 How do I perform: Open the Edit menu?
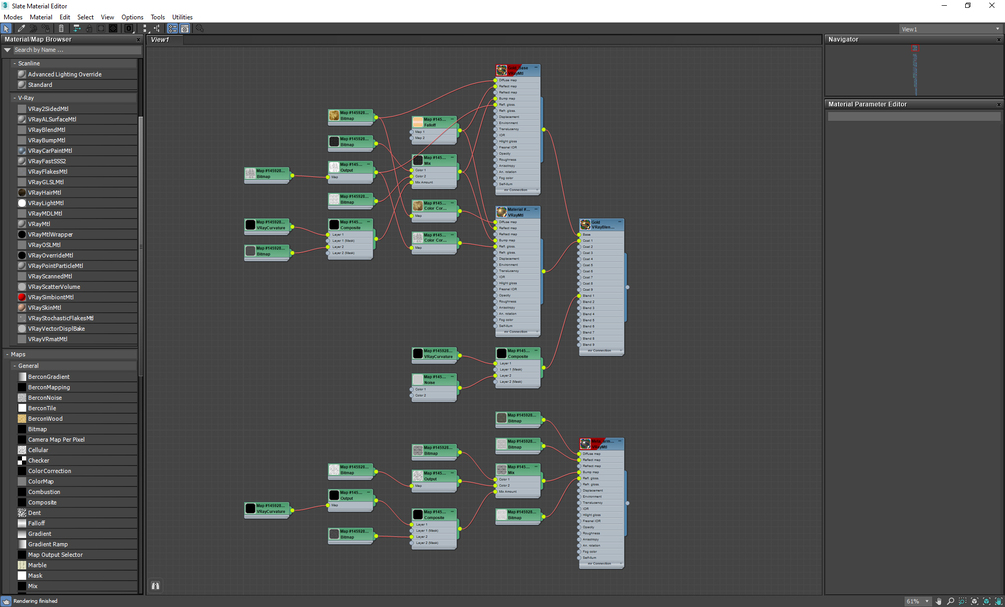[x=65, y=17]
